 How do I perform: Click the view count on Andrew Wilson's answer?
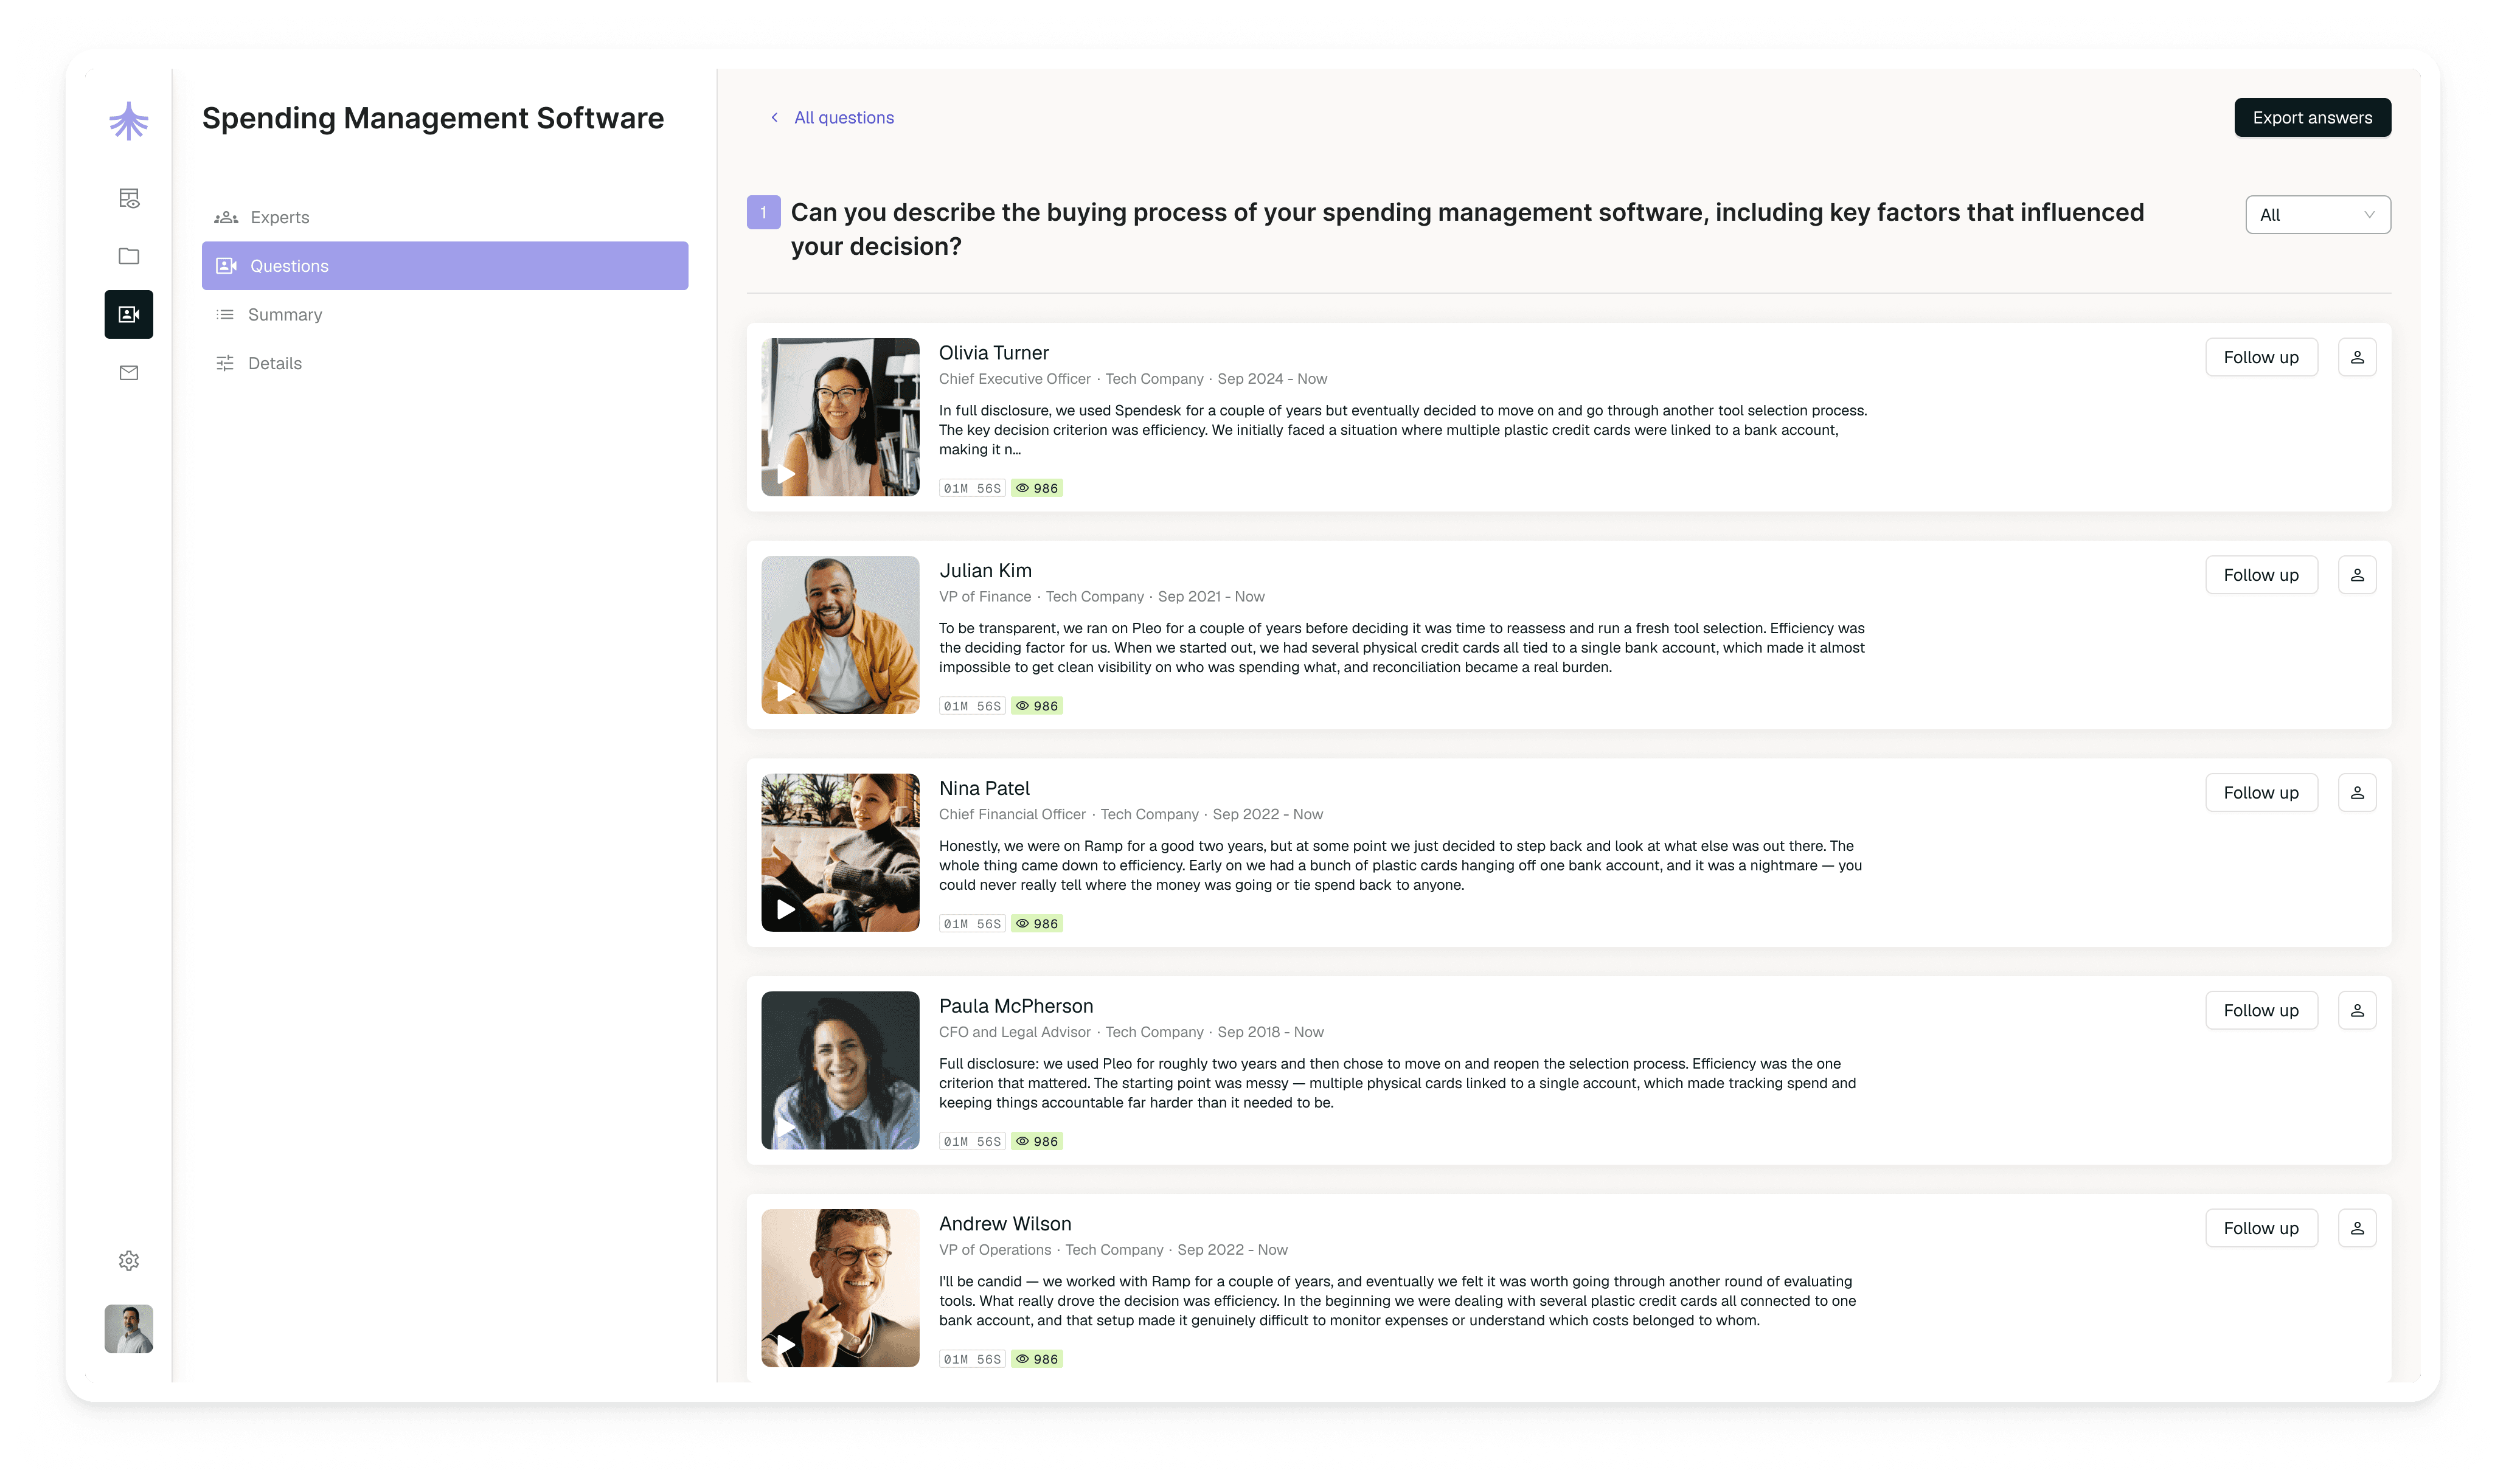pyautogui.click(x=1036, y=1359)
